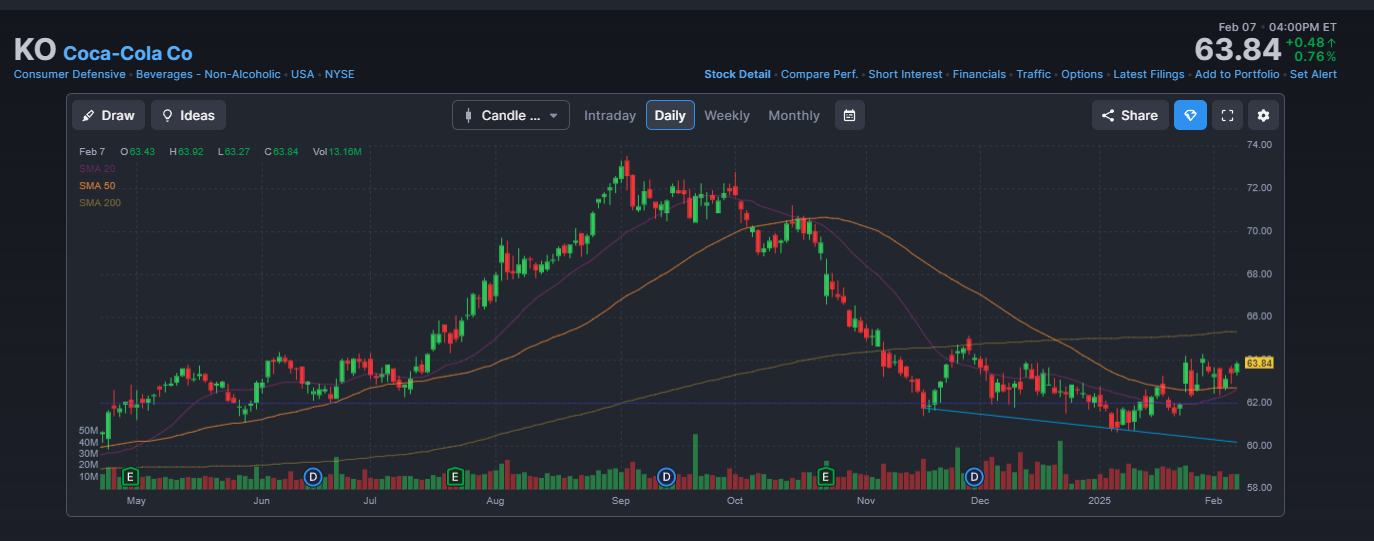
Task: Click the earnings E marker in late October
Action: coord(826,476)
